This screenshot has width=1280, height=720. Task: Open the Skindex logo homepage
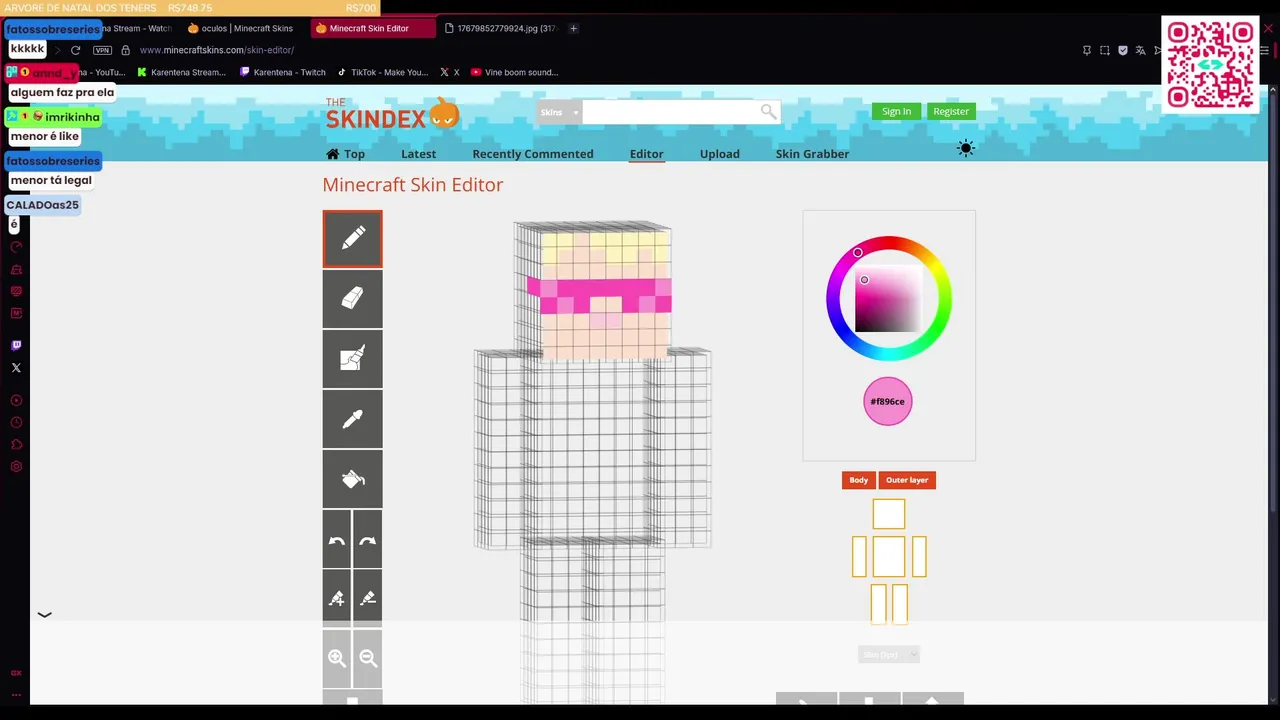click(392, 113)
